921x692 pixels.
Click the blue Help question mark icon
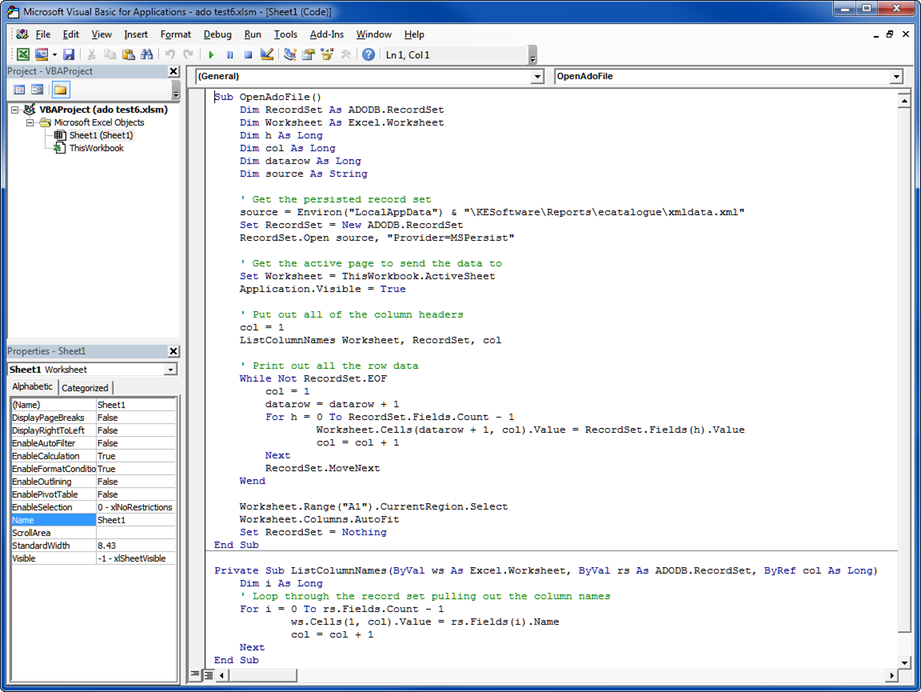point(368,55)
